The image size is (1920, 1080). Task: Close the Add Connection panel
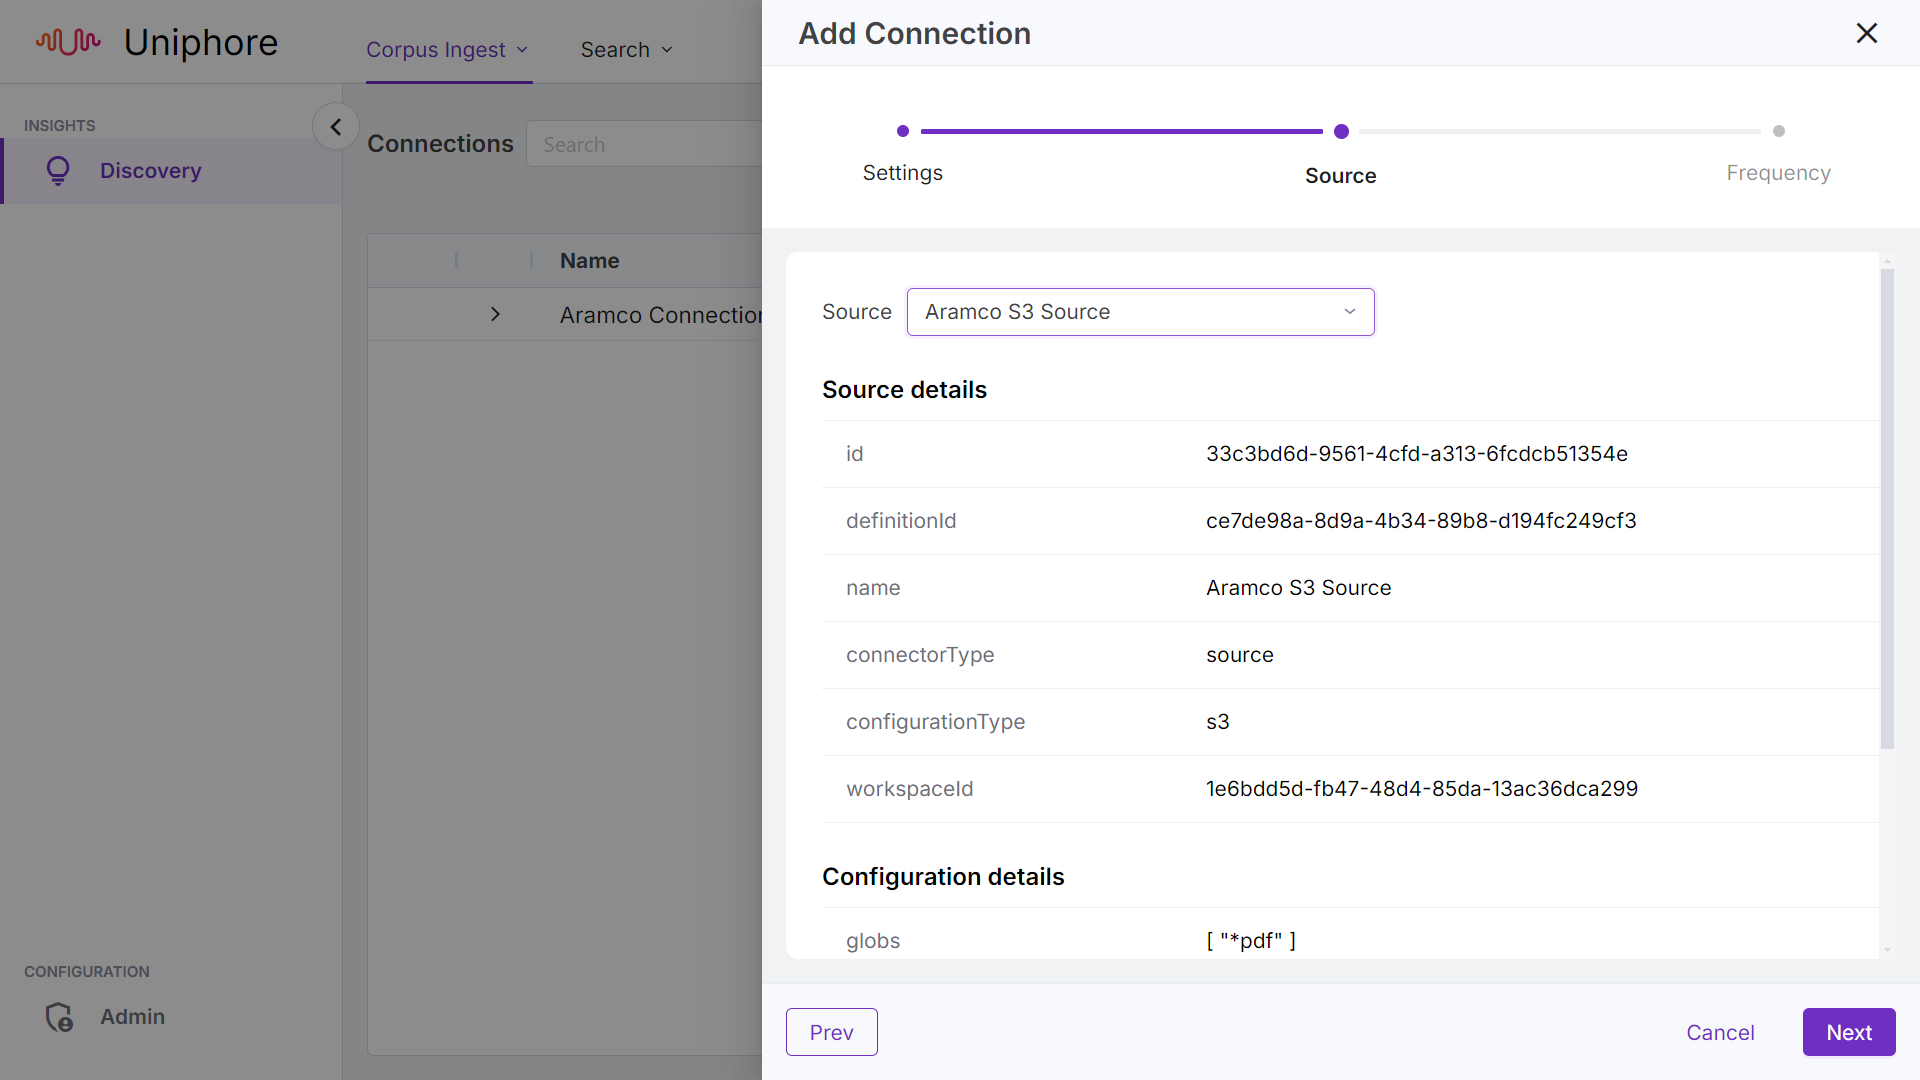(x=1866, y=33)
